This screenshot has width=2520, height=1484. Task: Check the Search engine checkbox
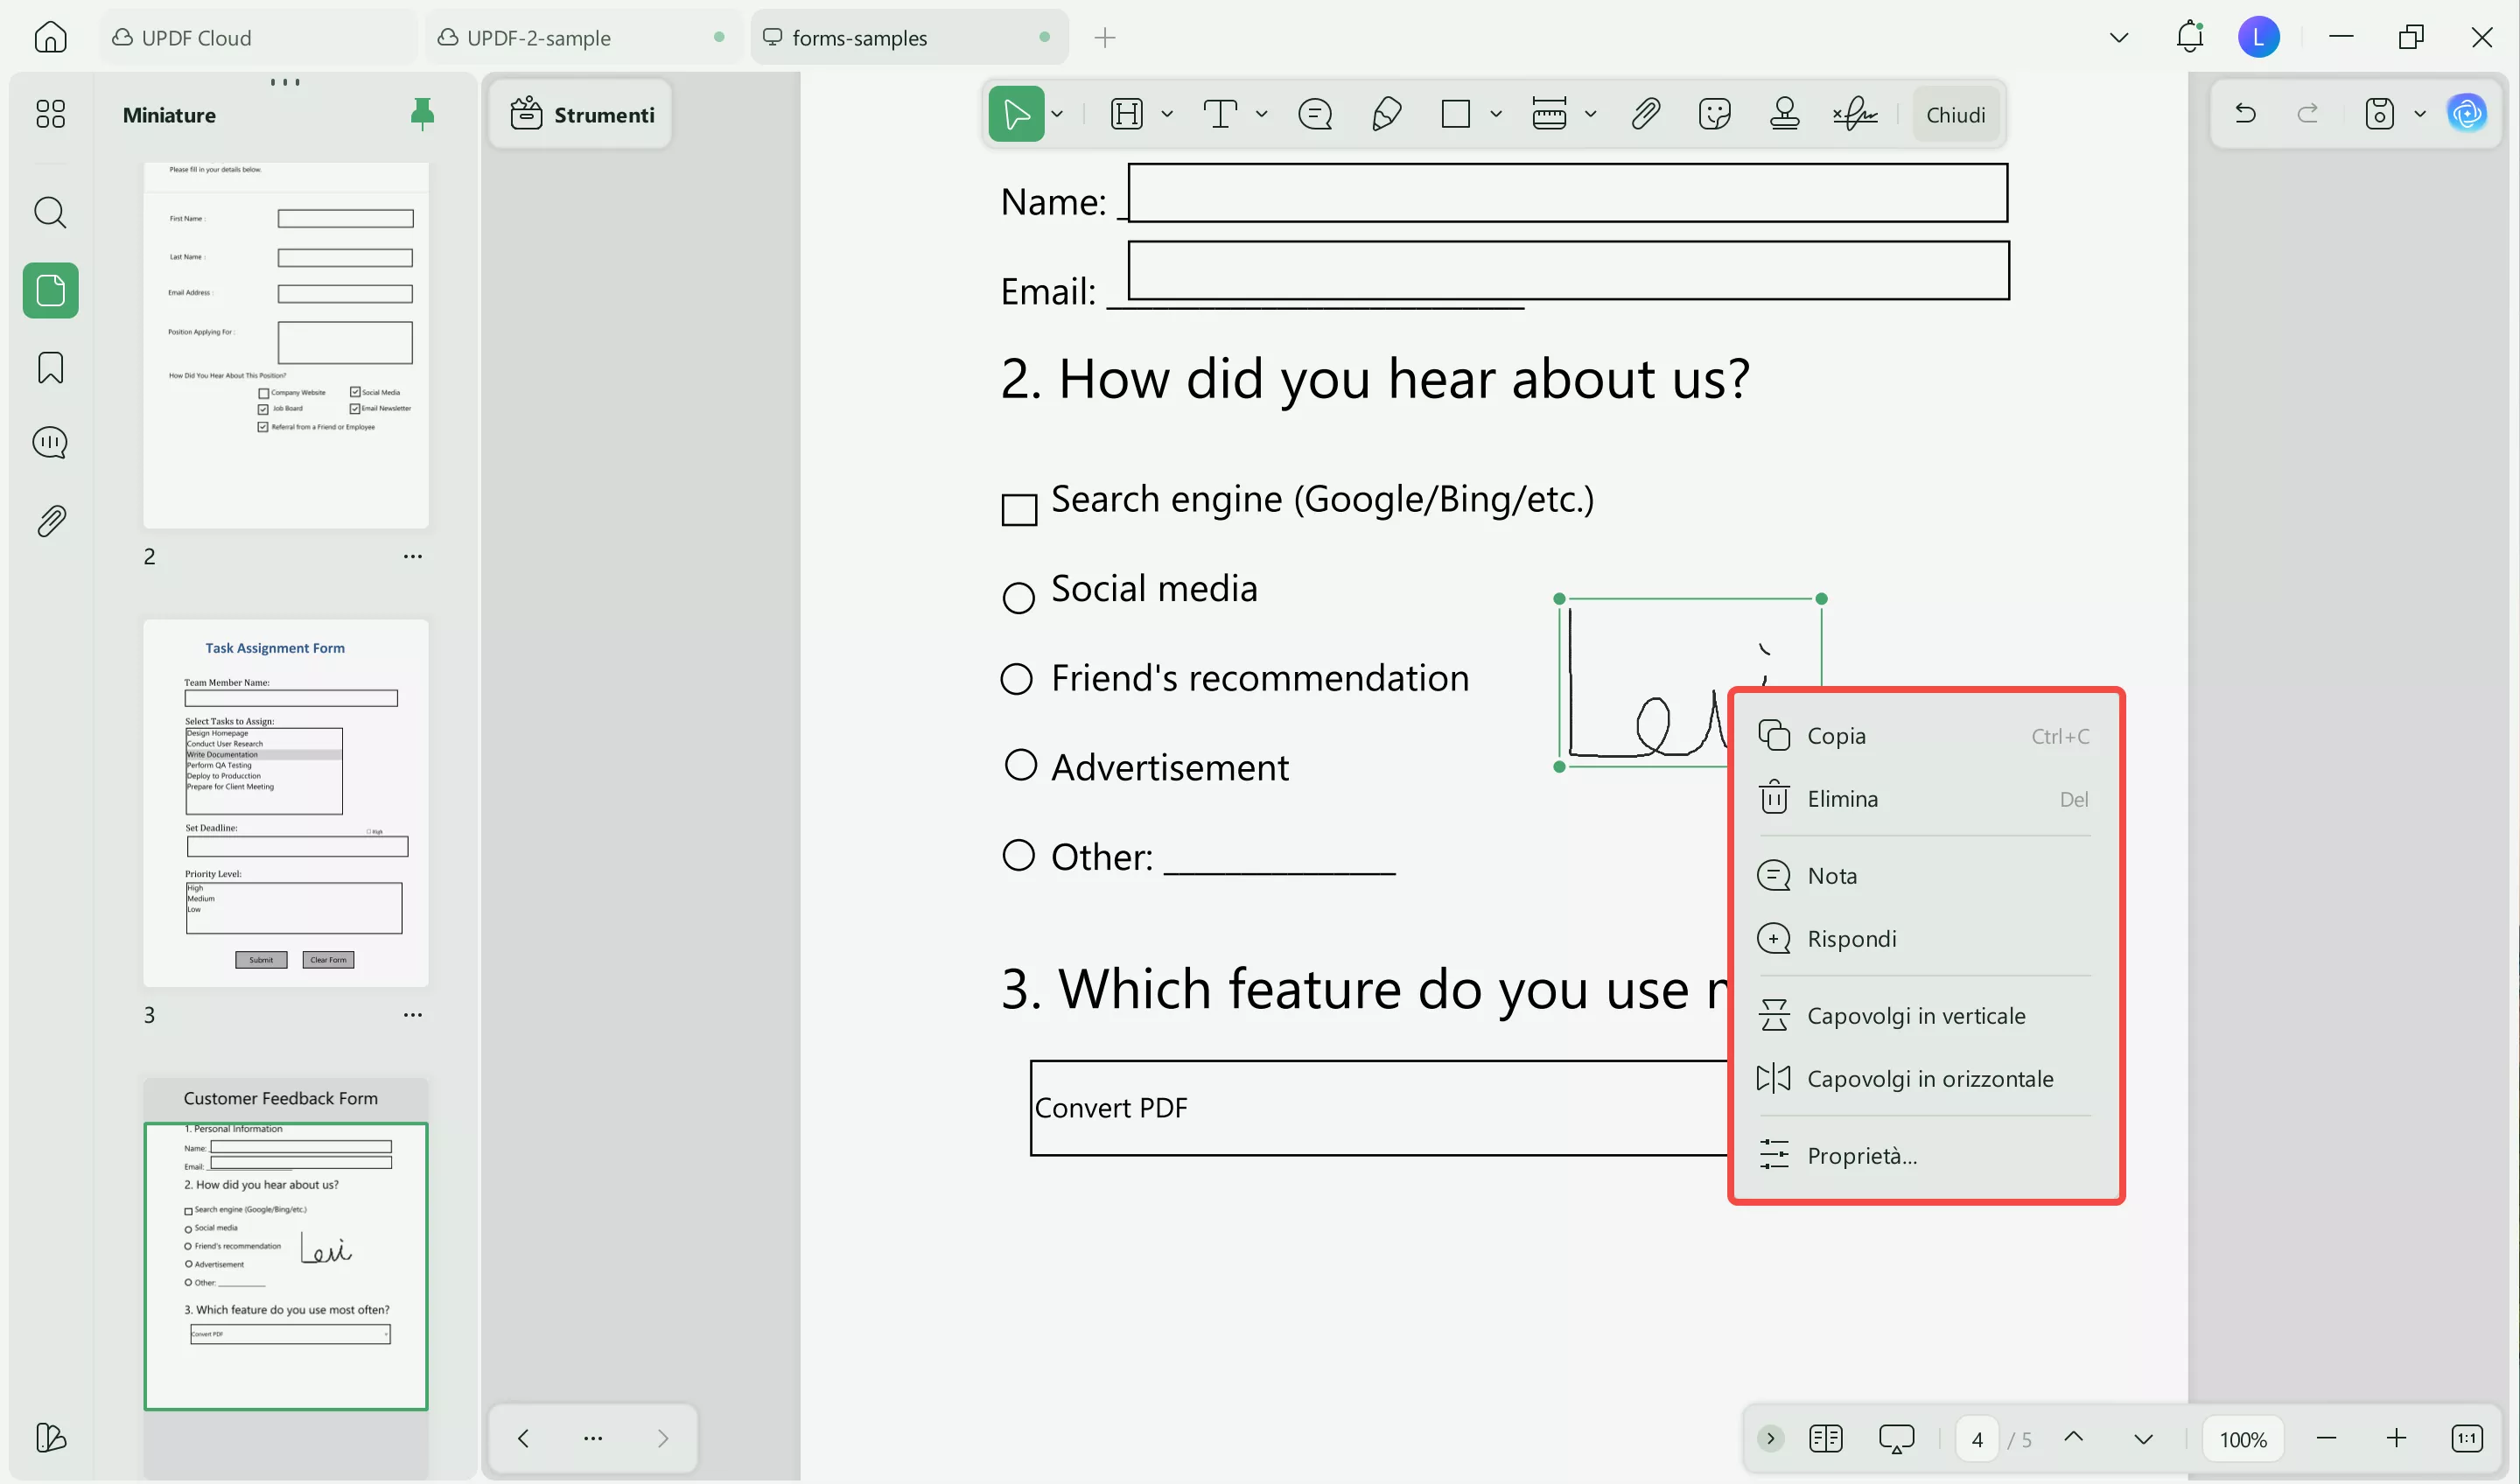pos(1019,509)
